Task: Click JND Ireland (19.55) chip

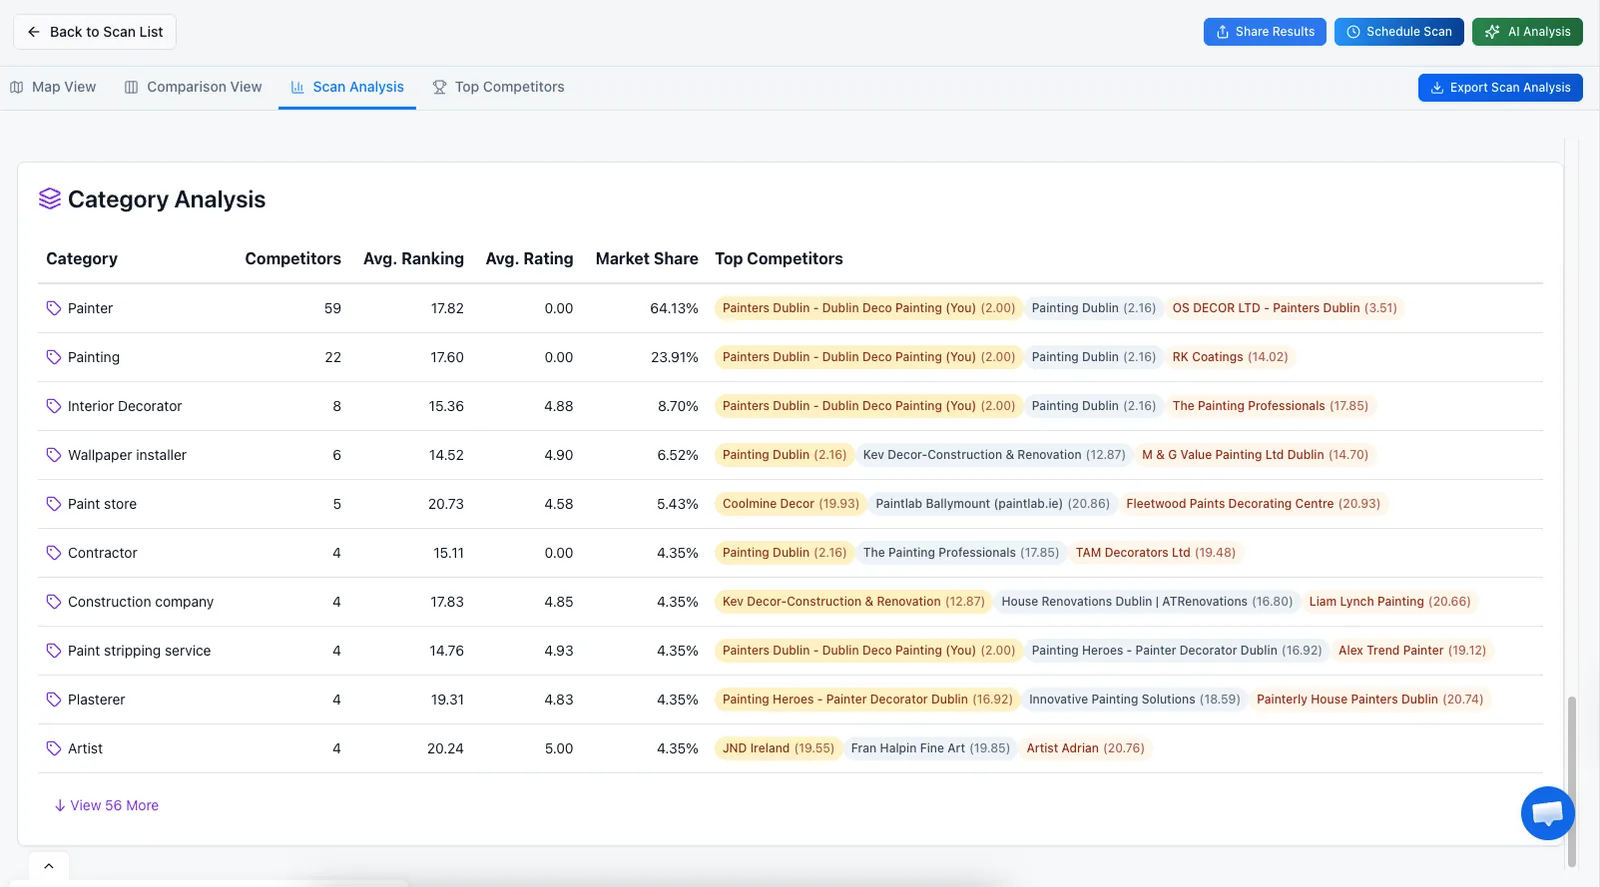Action: pos(778,748)
